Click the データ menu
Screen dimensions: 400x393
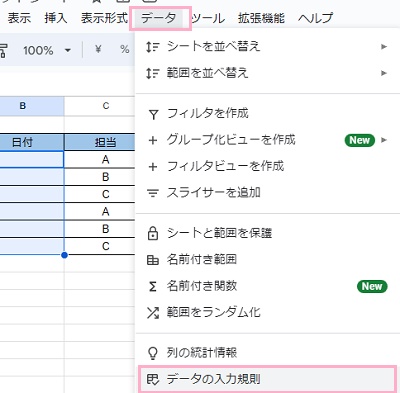tap(158, 18)
